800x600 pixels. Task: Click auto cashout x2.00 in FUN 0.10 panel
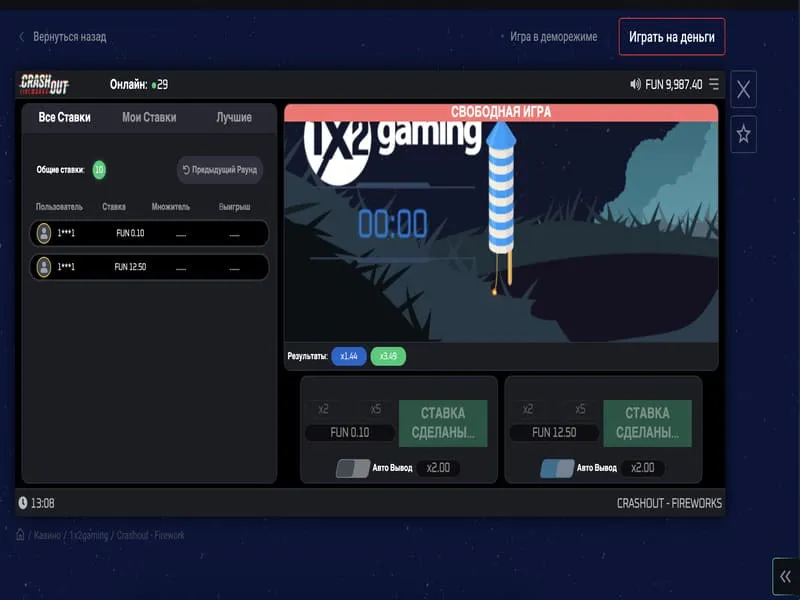coord(438,468)
